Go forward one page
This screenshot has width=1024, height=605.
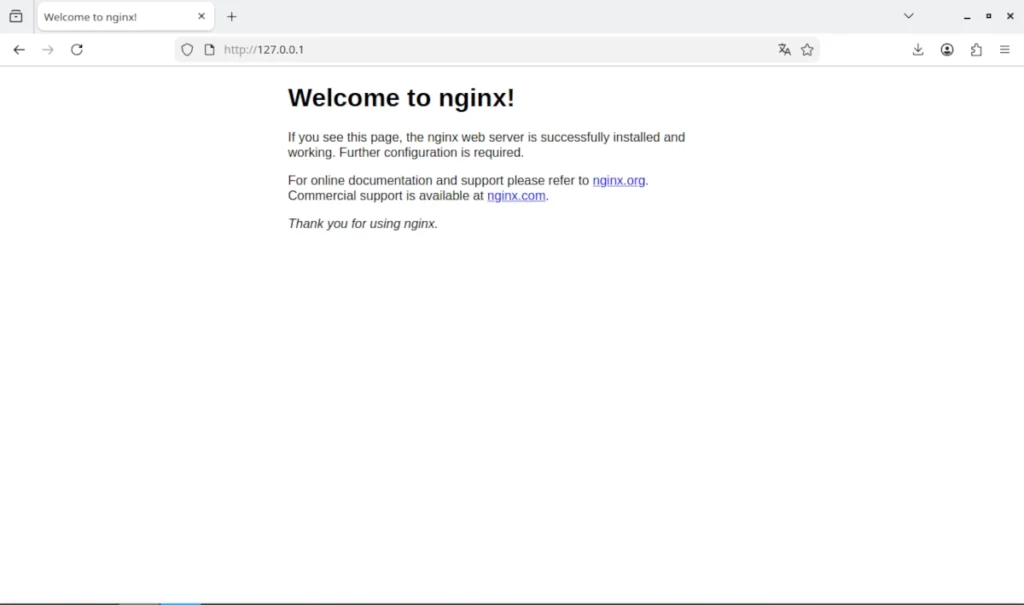click(48, 50)
